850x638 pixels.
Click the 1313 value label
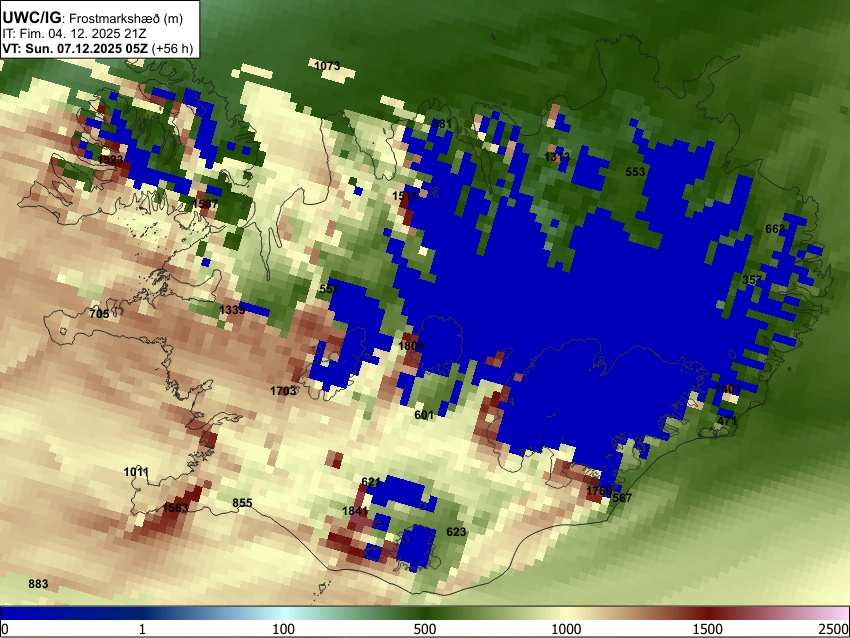[x=557, y=157]
